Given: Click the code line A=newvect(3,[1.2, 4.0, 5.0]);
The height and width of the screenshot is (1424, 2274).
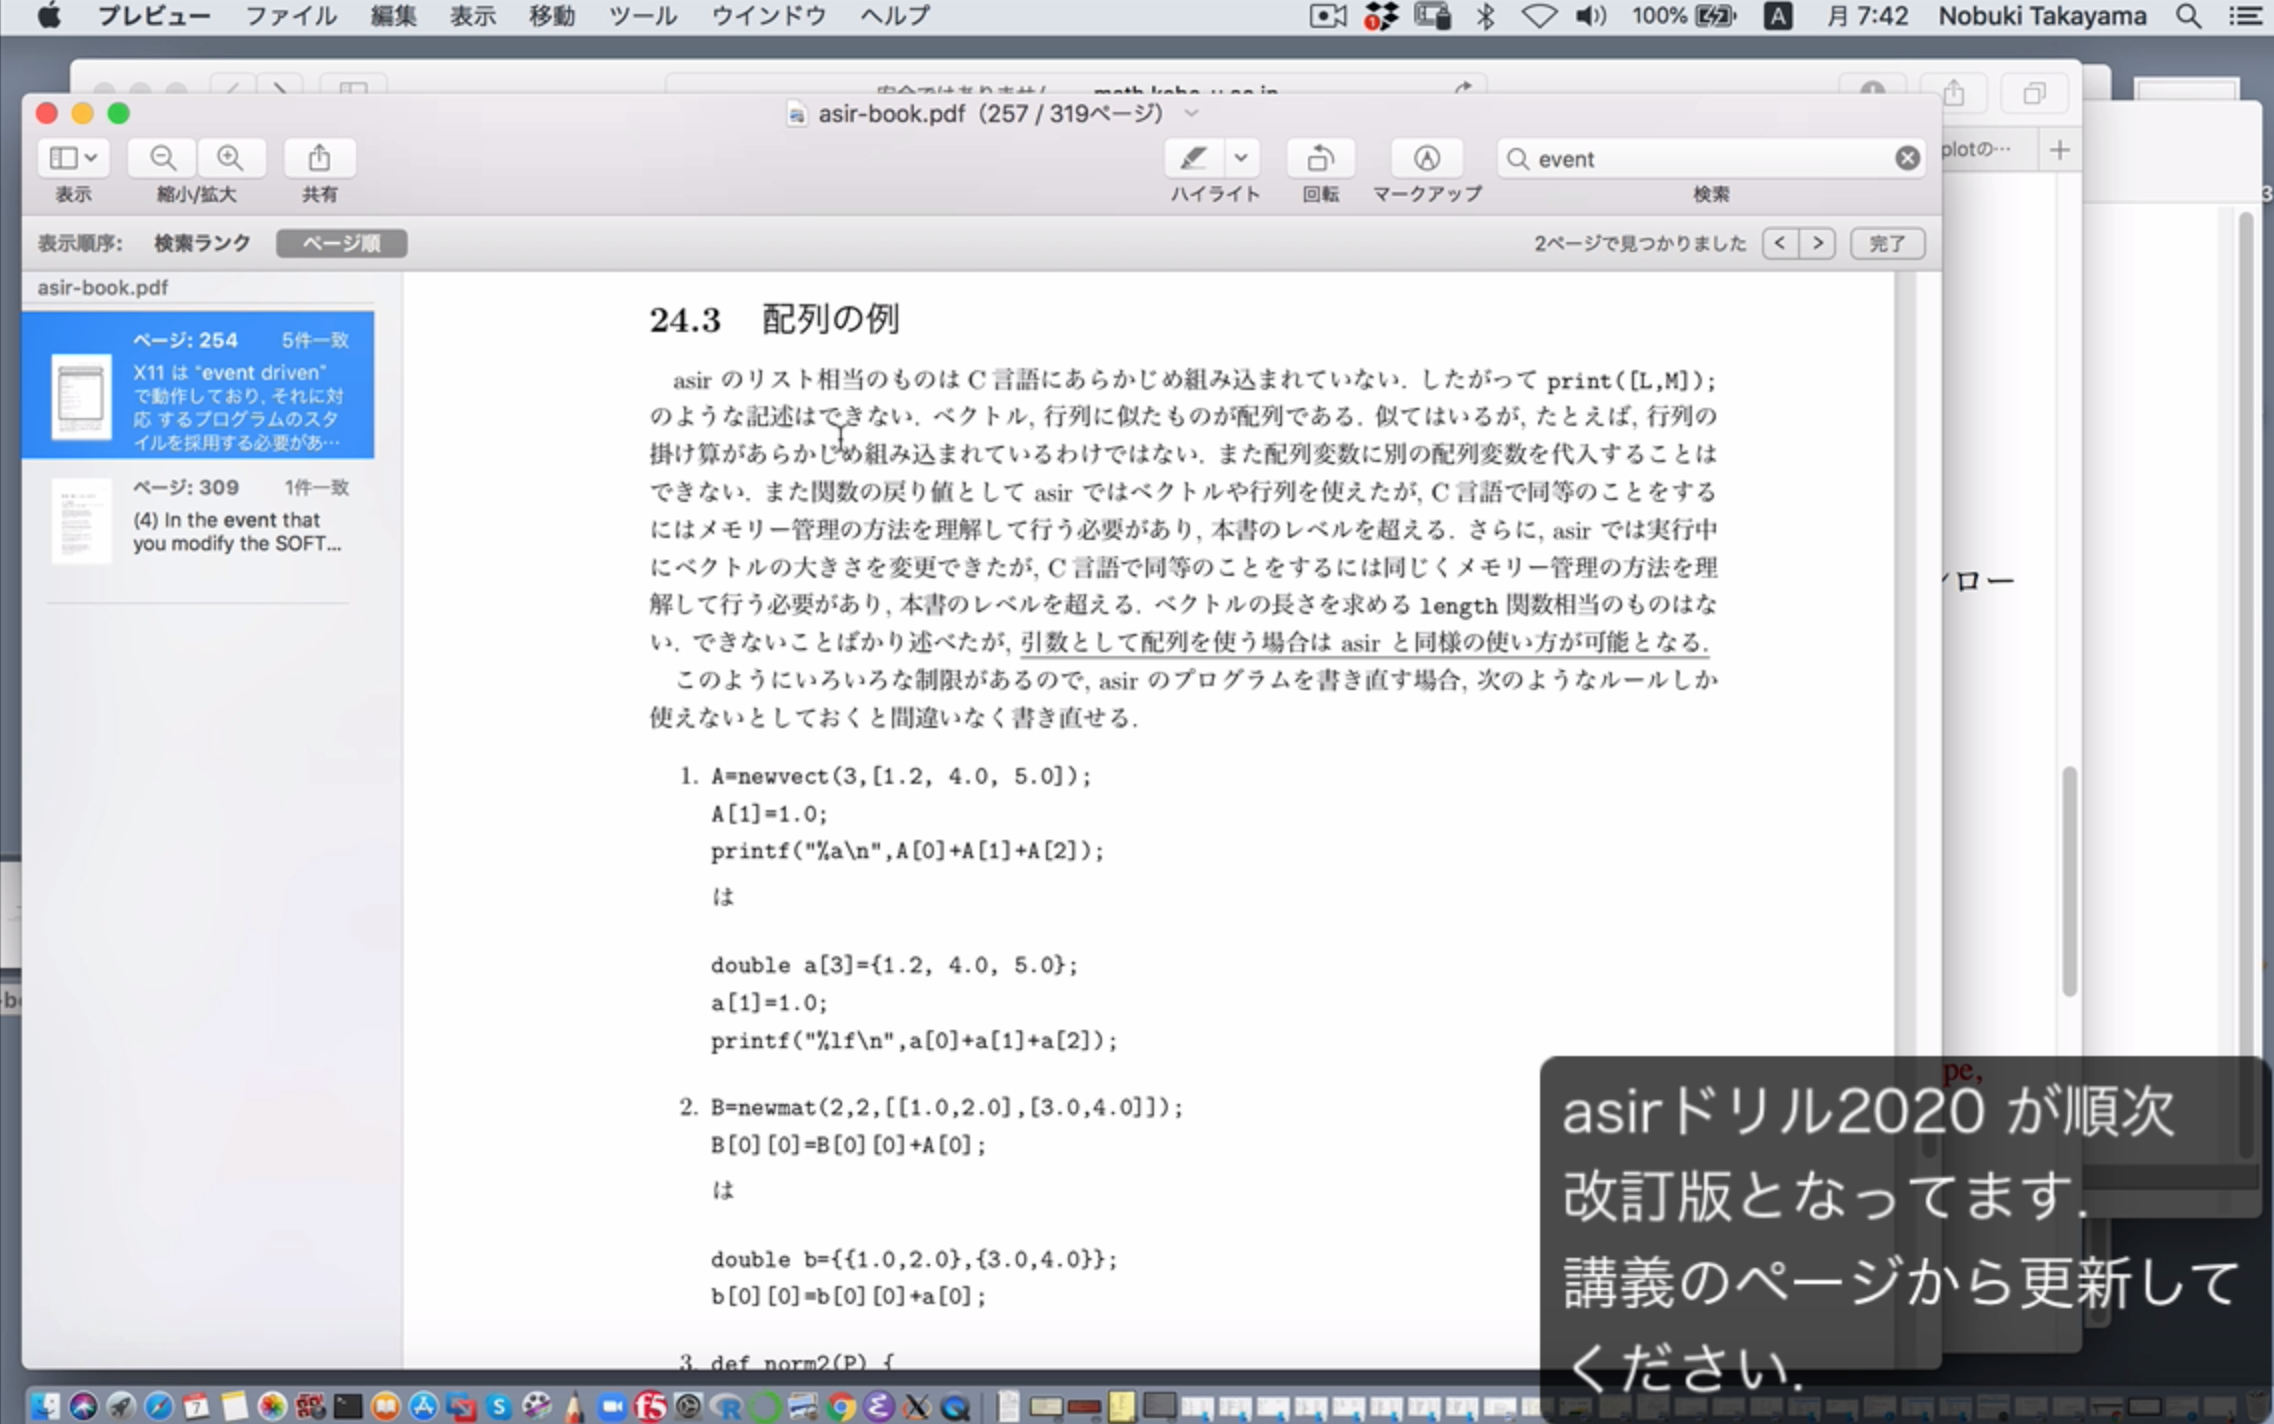Looking at the screenshot, I should point(901,776).
